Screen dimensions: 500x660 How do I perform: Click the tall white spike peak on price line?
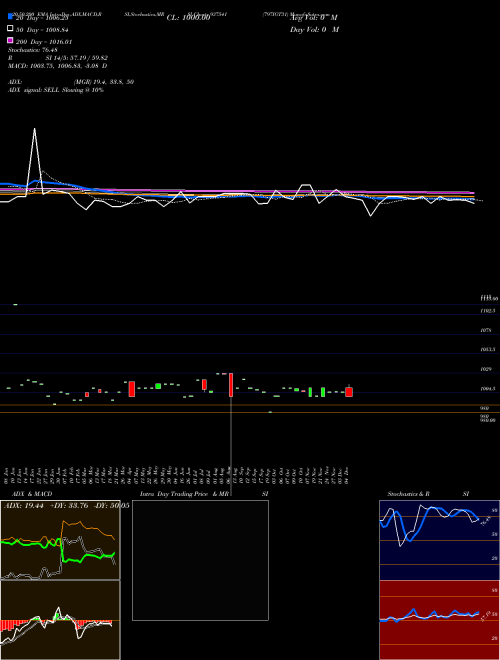35,129
